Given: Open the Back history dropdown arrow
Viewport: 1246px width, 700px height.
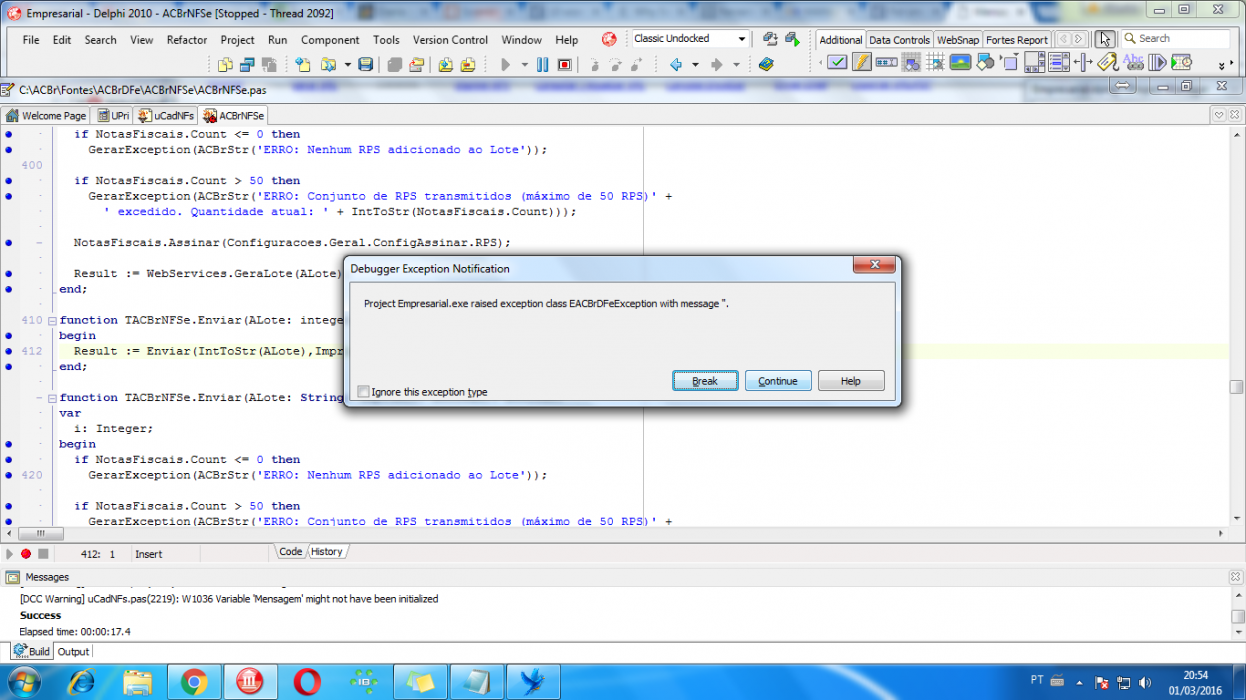Looking at the screenshot, I should (695, 64).
